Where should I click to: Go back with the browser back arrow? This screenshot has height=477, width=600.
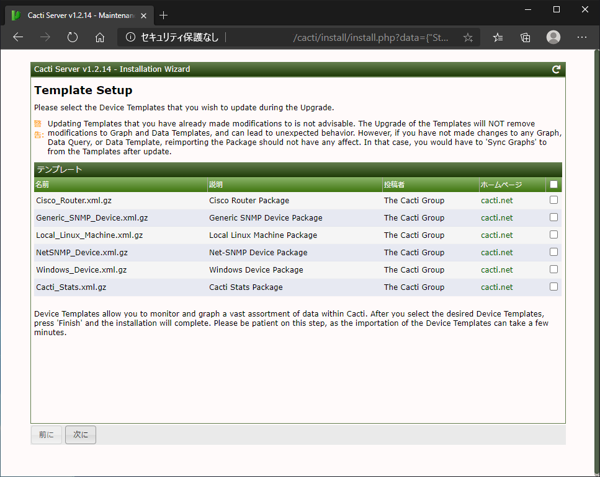click(18, 37)
